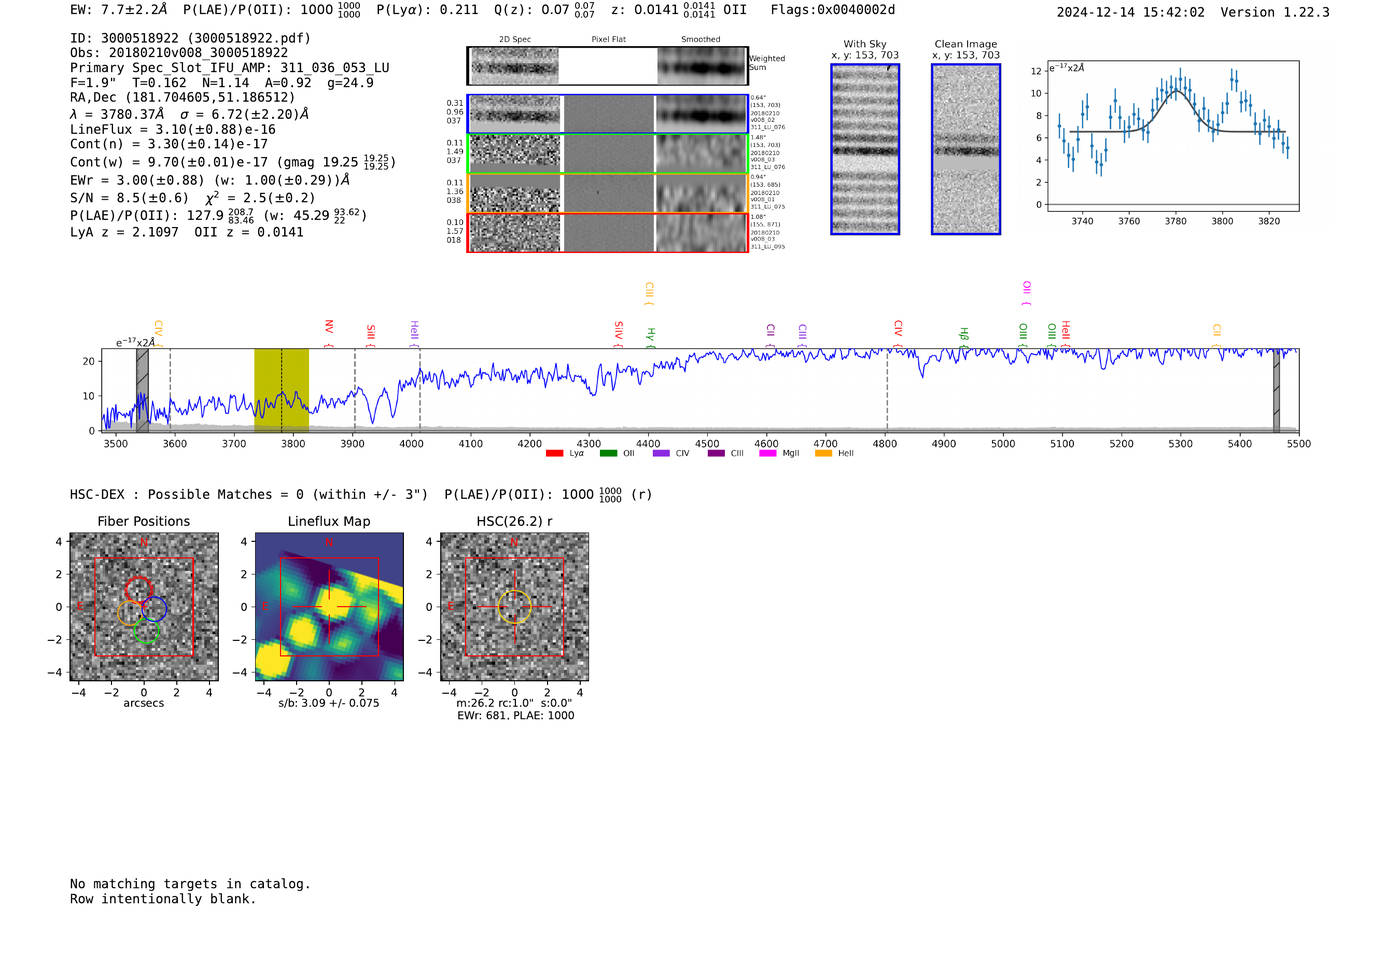
Task: Select the orange-bordered 2D fiber spectrum row
Action: [608, 193]
